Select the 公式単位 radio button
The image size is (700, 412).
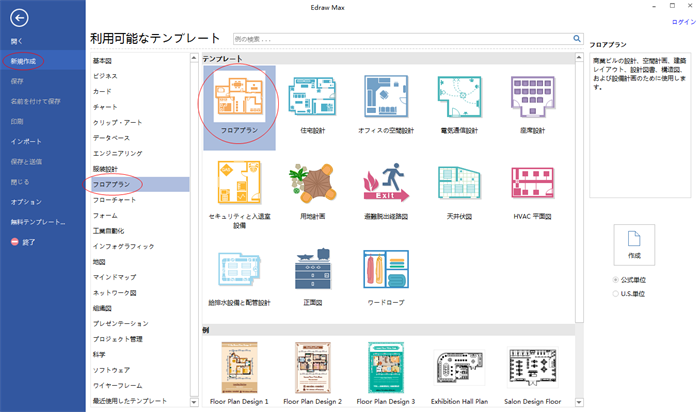click(614, 281)
